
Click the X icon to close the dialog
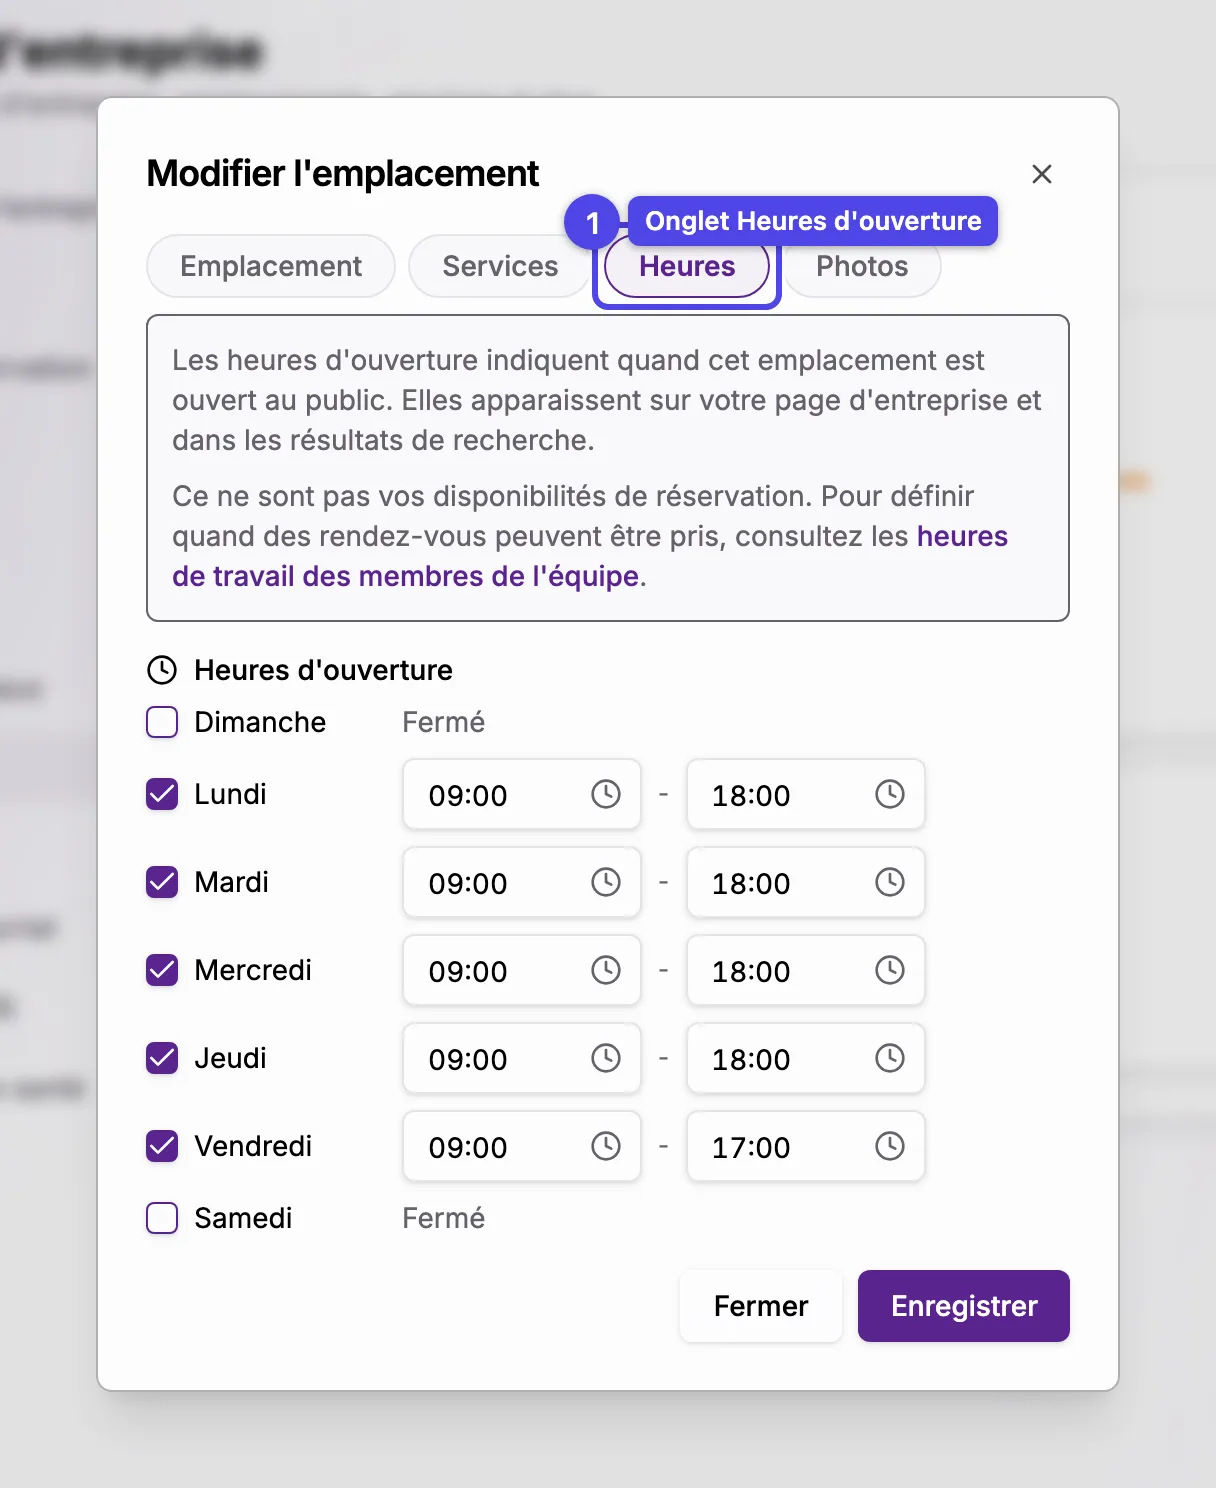(1042, 174)
